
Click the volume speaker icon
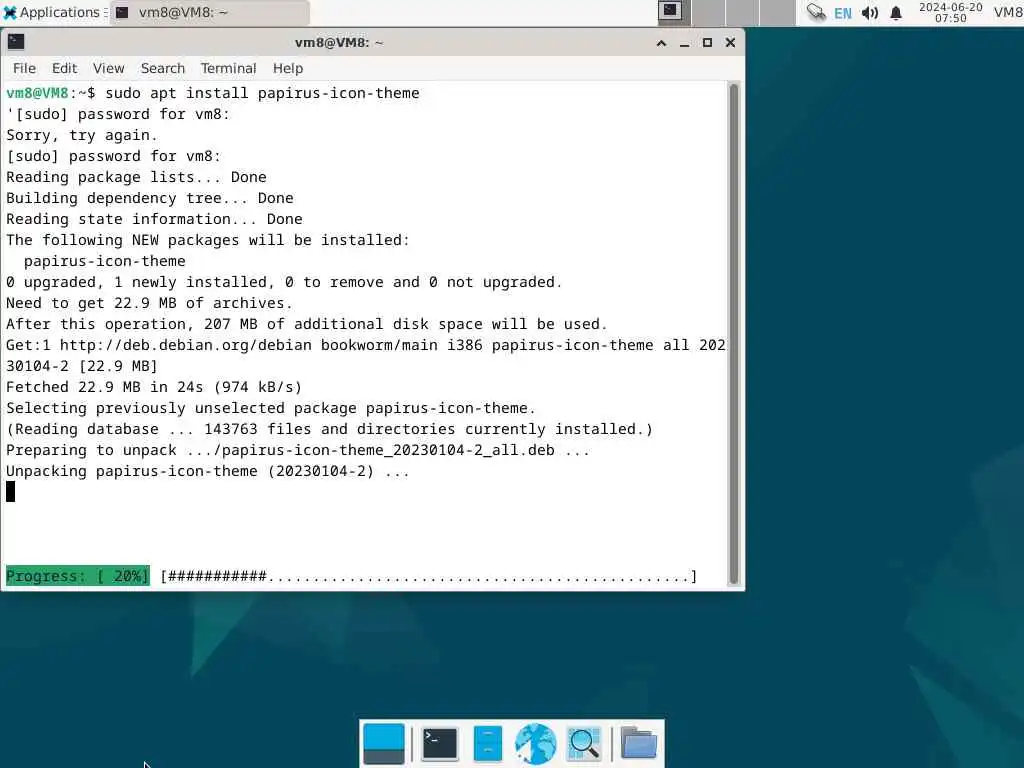tap(869, 13)
